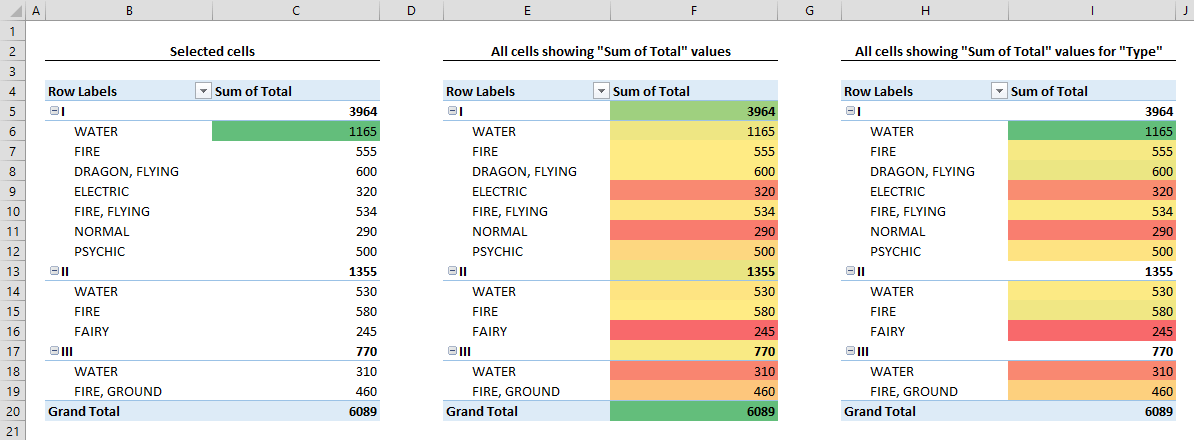The width and height of the screenshot is (1194, 440).
Task: Select column D header
Action: [x=411, y=11]
